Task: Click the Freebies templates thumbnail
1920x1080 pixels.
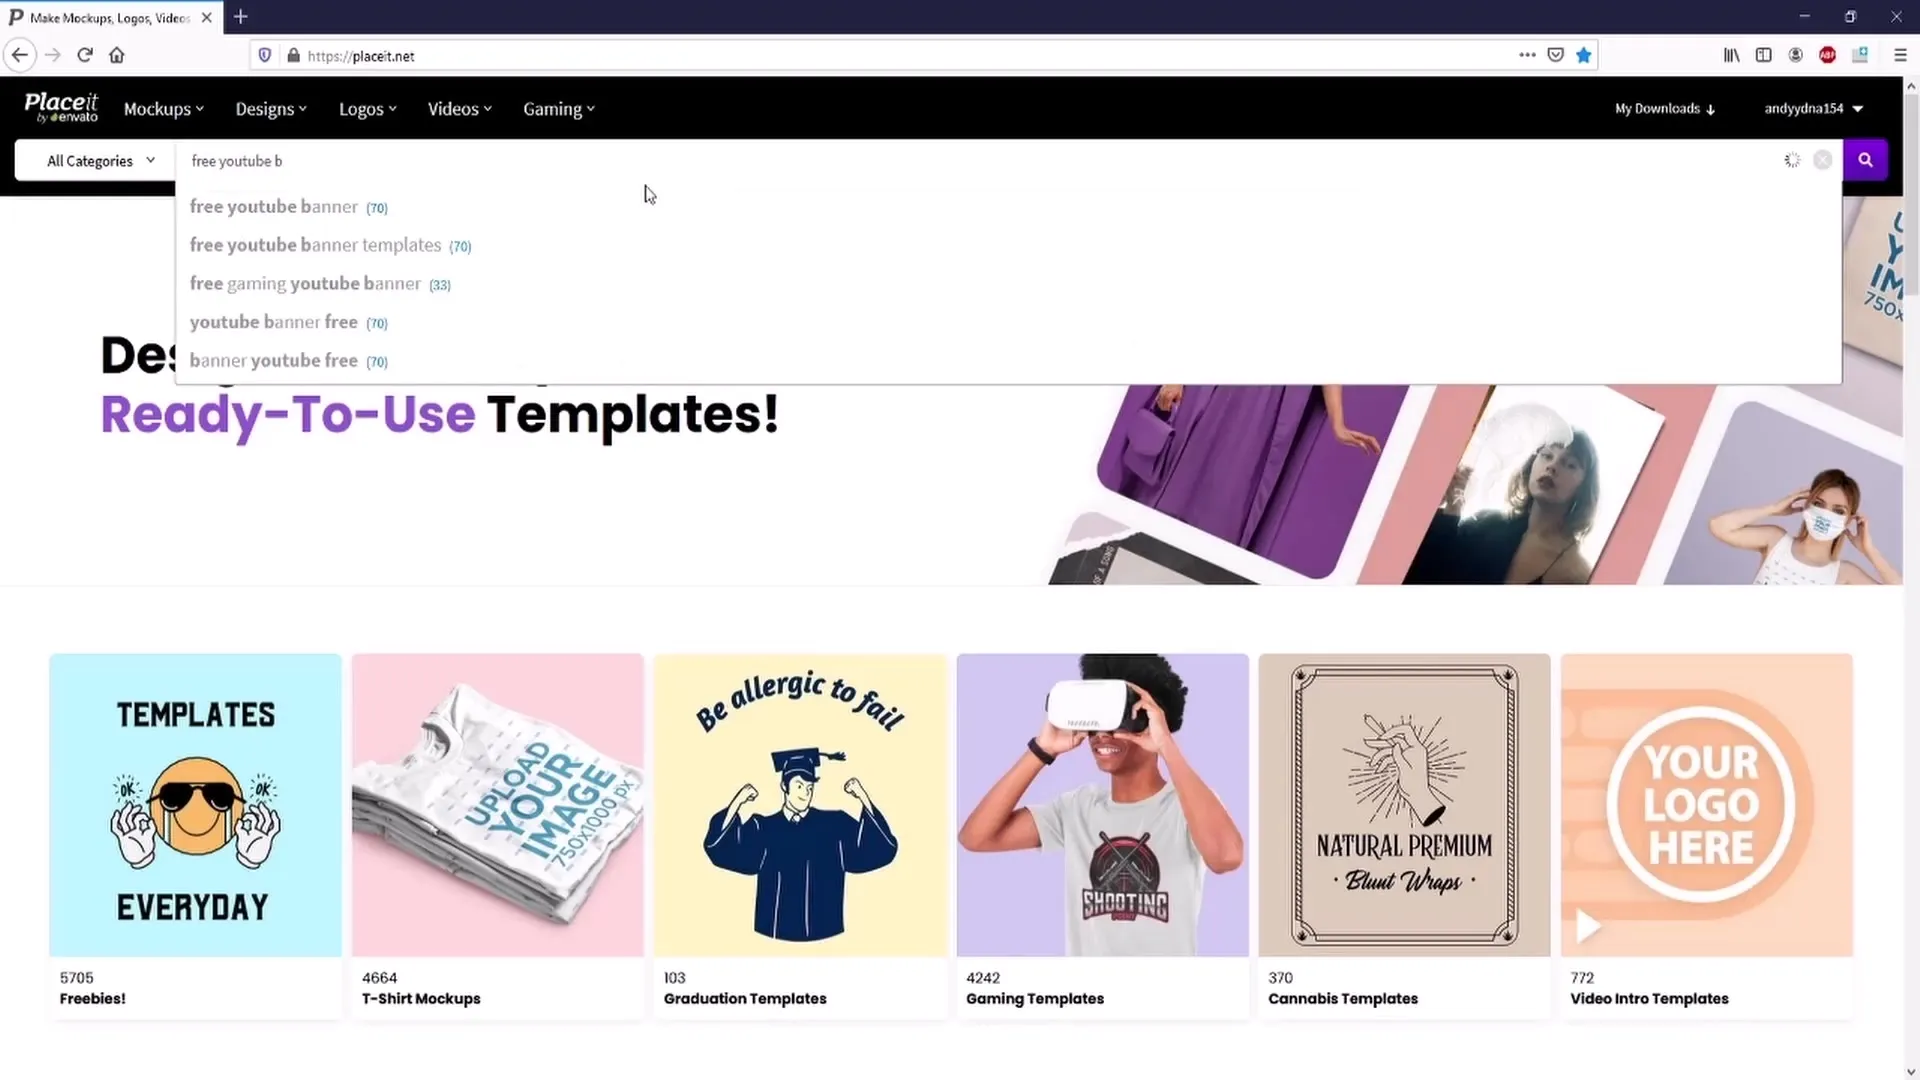Action: point(195,804)
